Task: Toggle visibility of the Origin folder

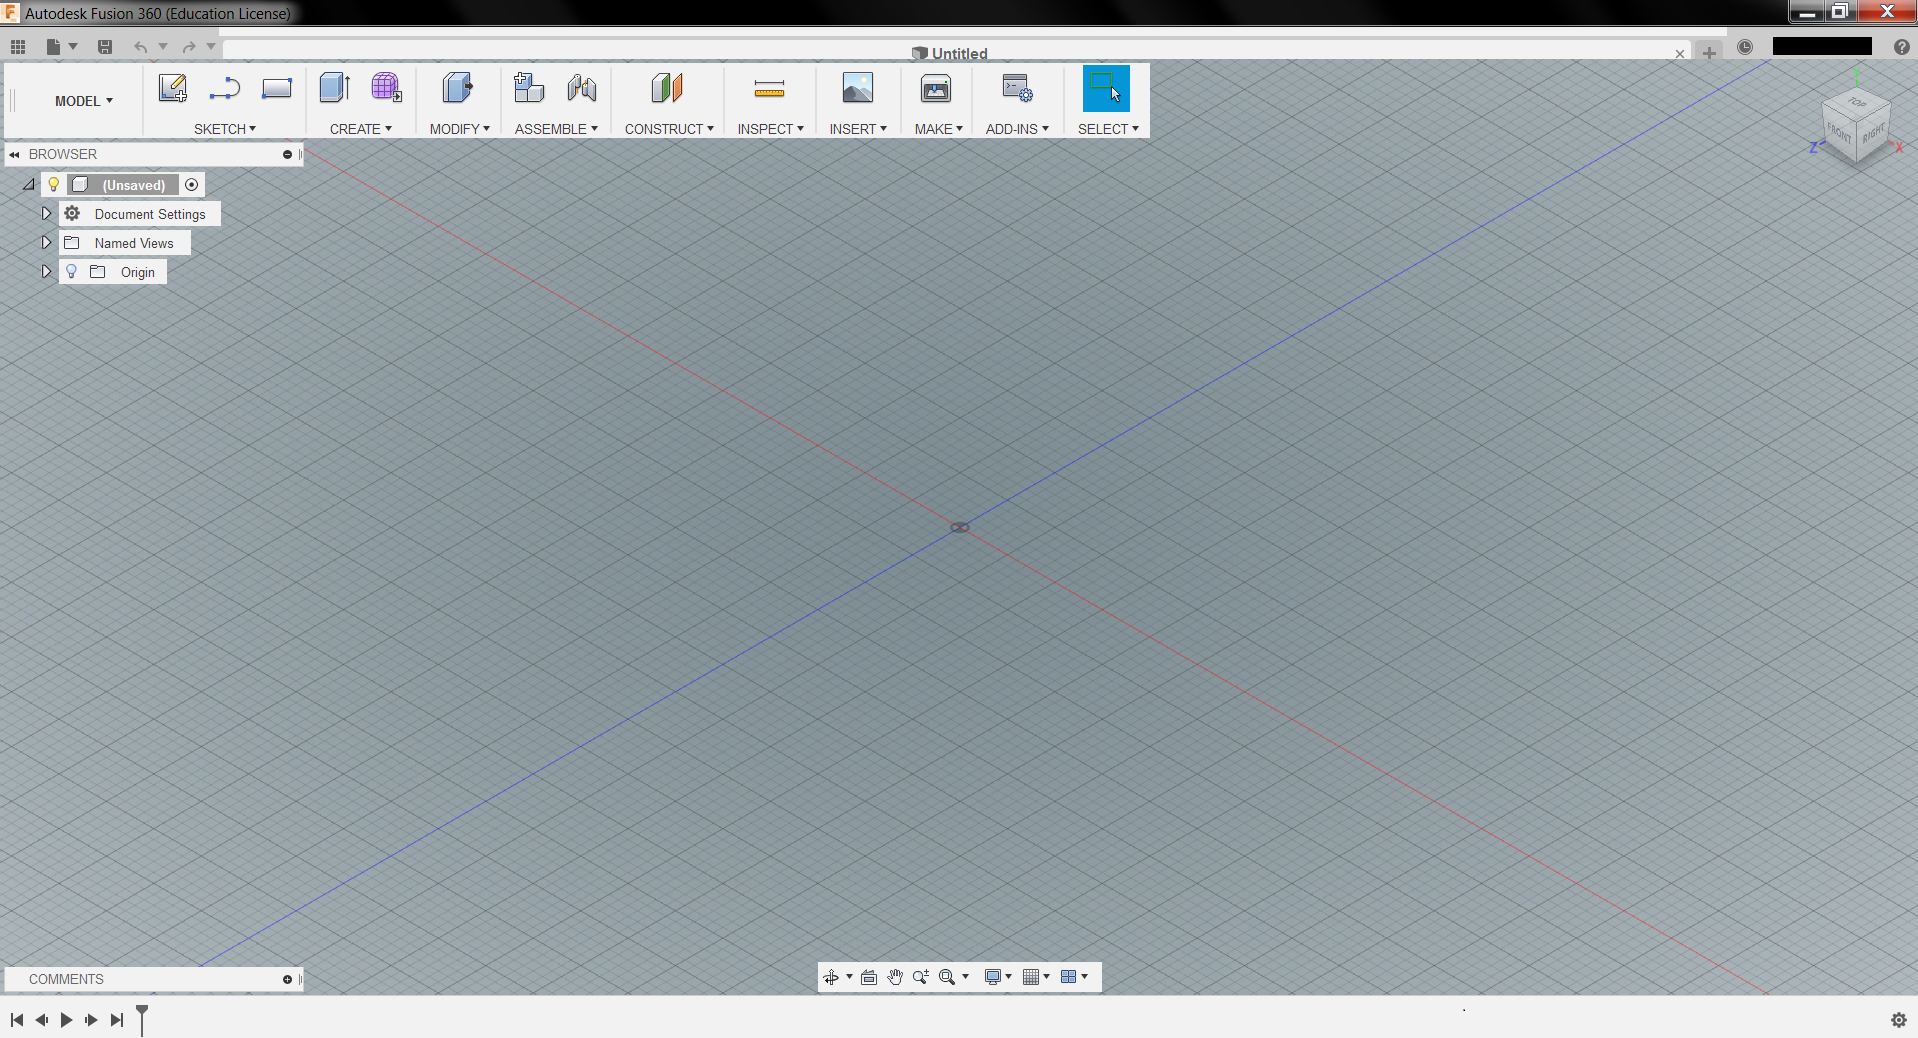Action: click(x=71, y=271)
